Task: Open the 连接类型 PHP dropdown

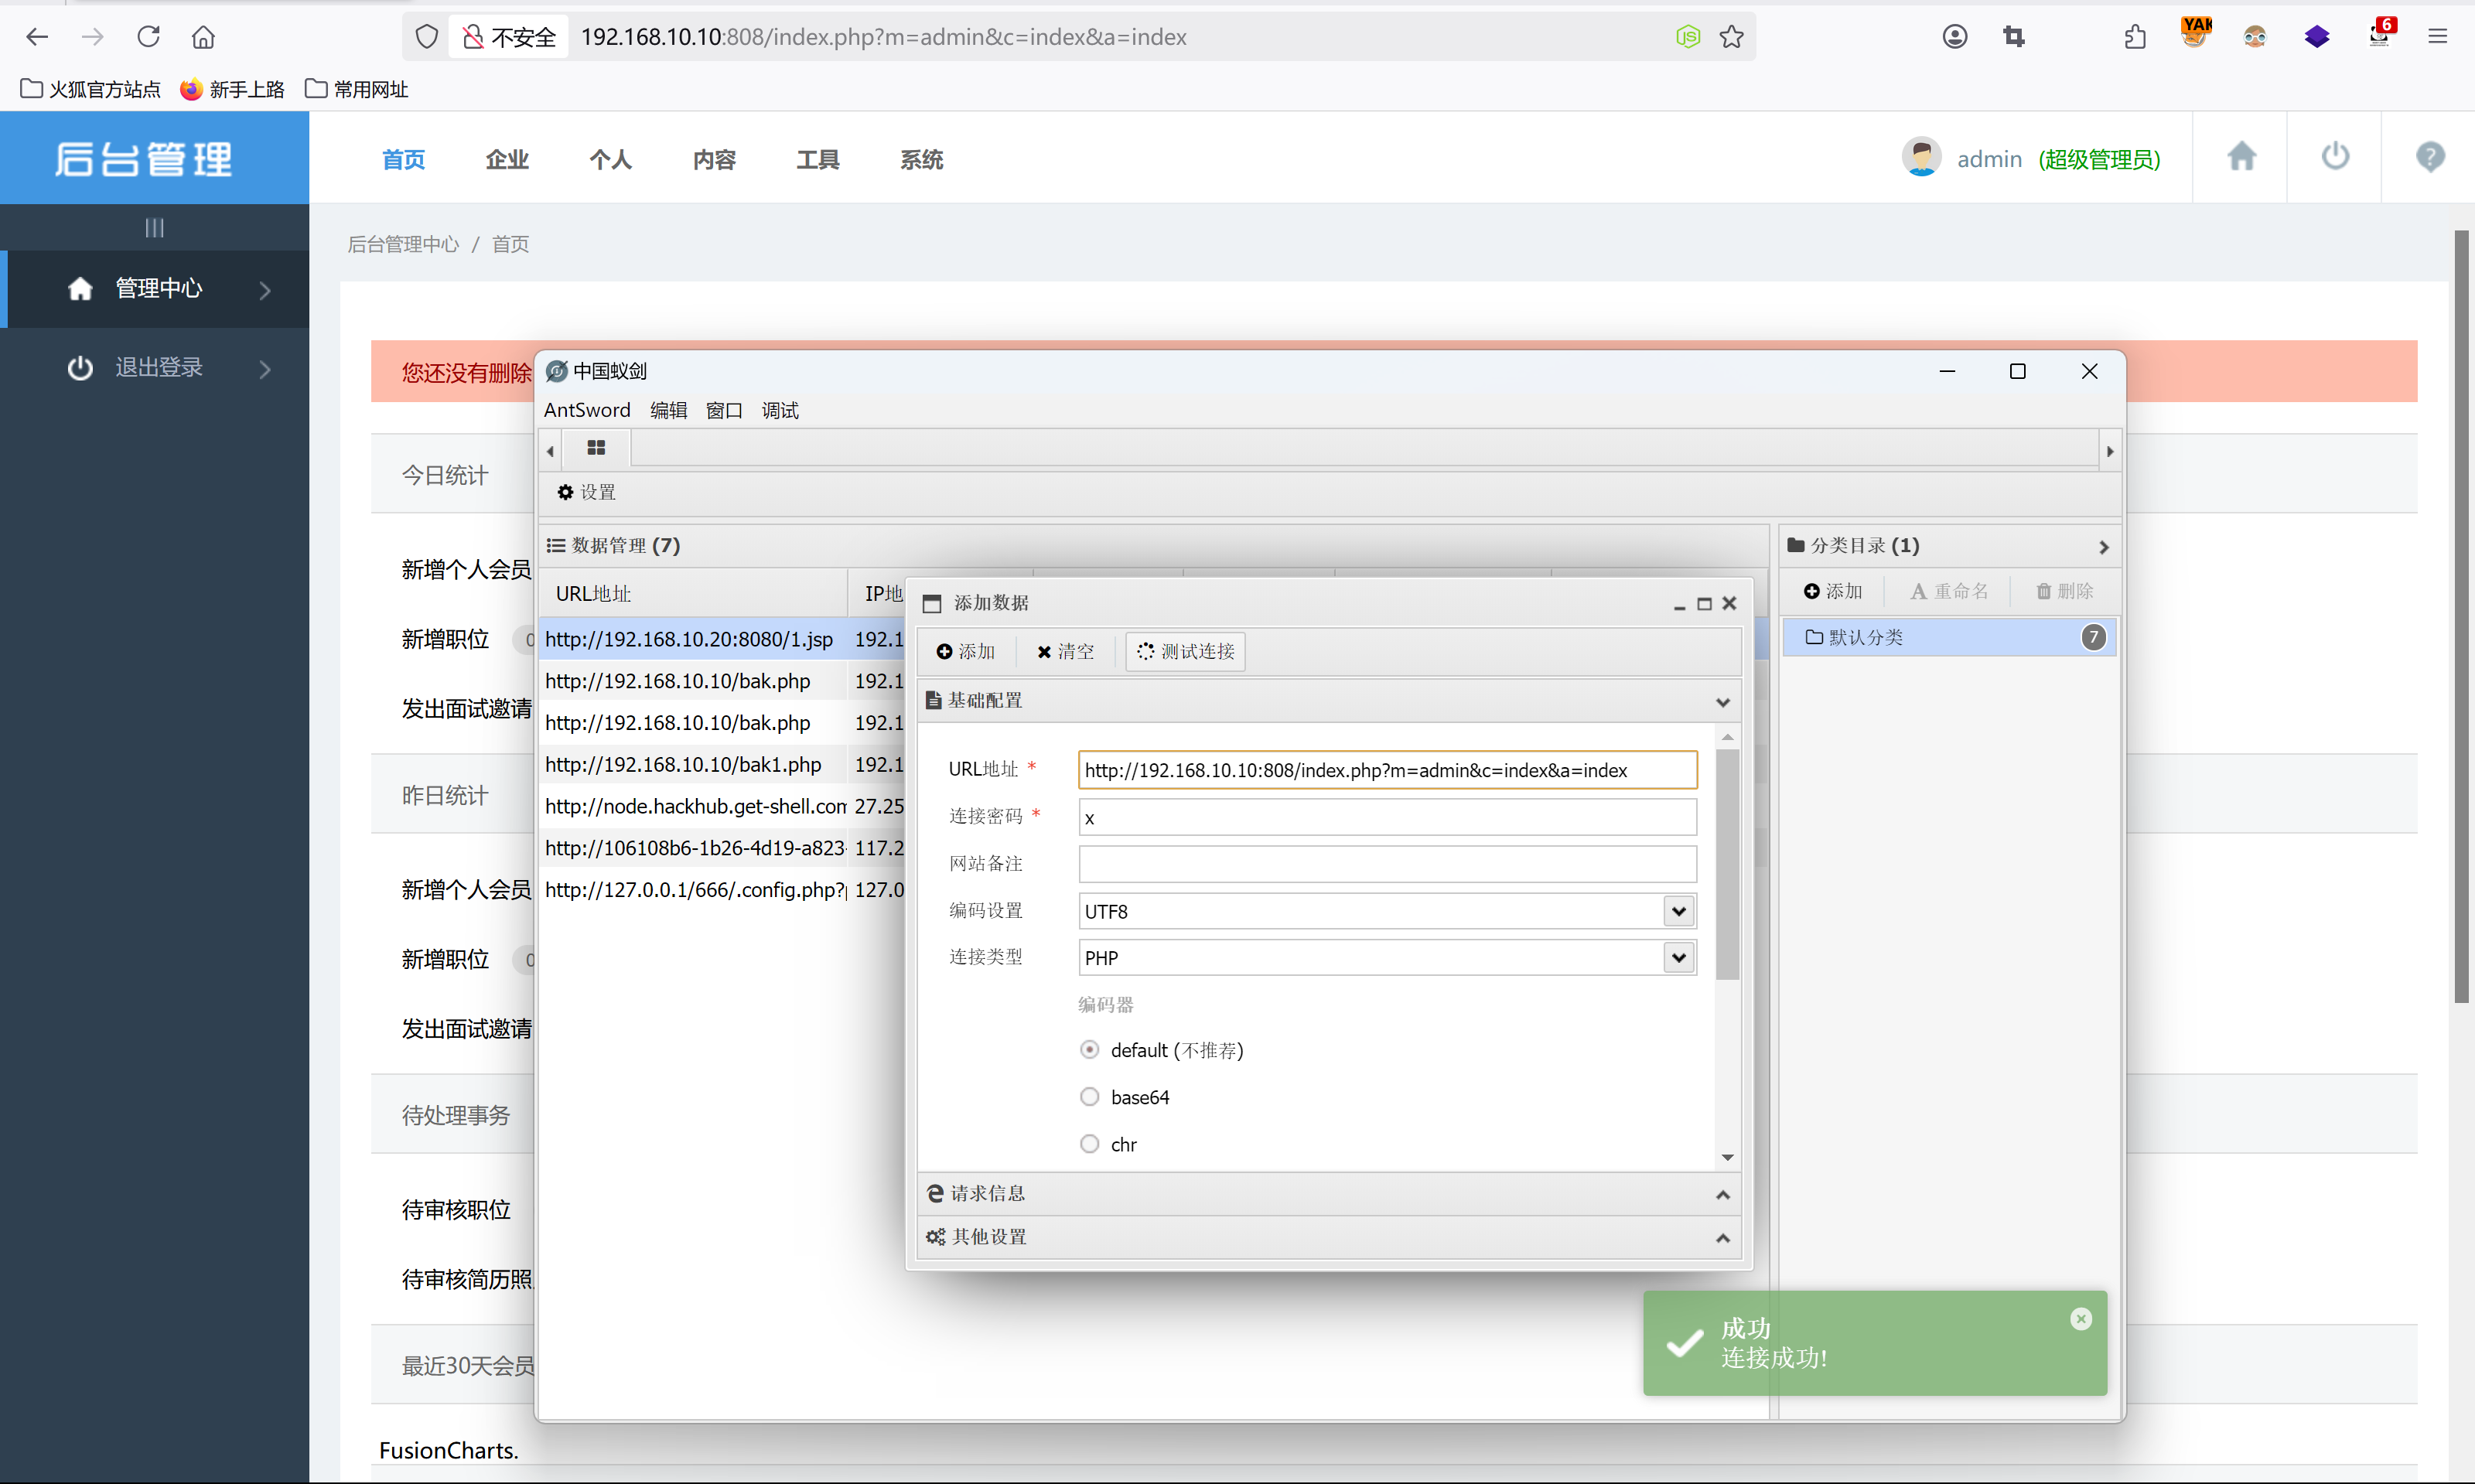Action: (x=1678, y=958)
